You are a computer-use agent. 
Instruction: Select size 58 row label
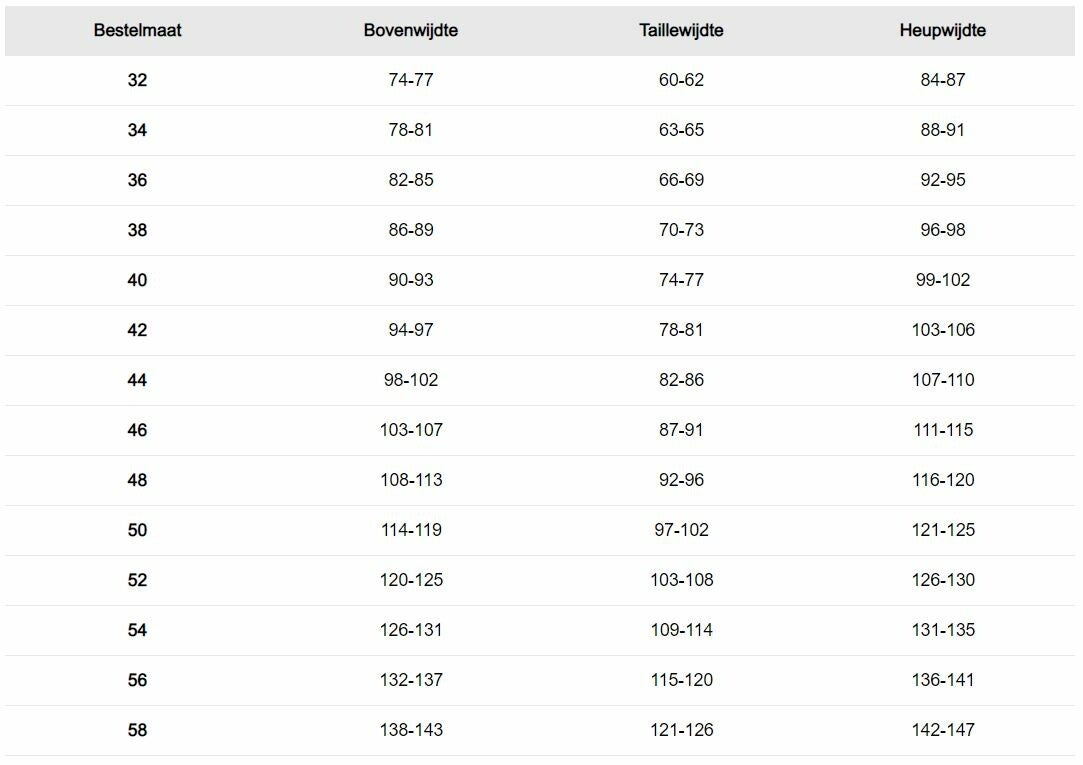click(x=137, y=730)
